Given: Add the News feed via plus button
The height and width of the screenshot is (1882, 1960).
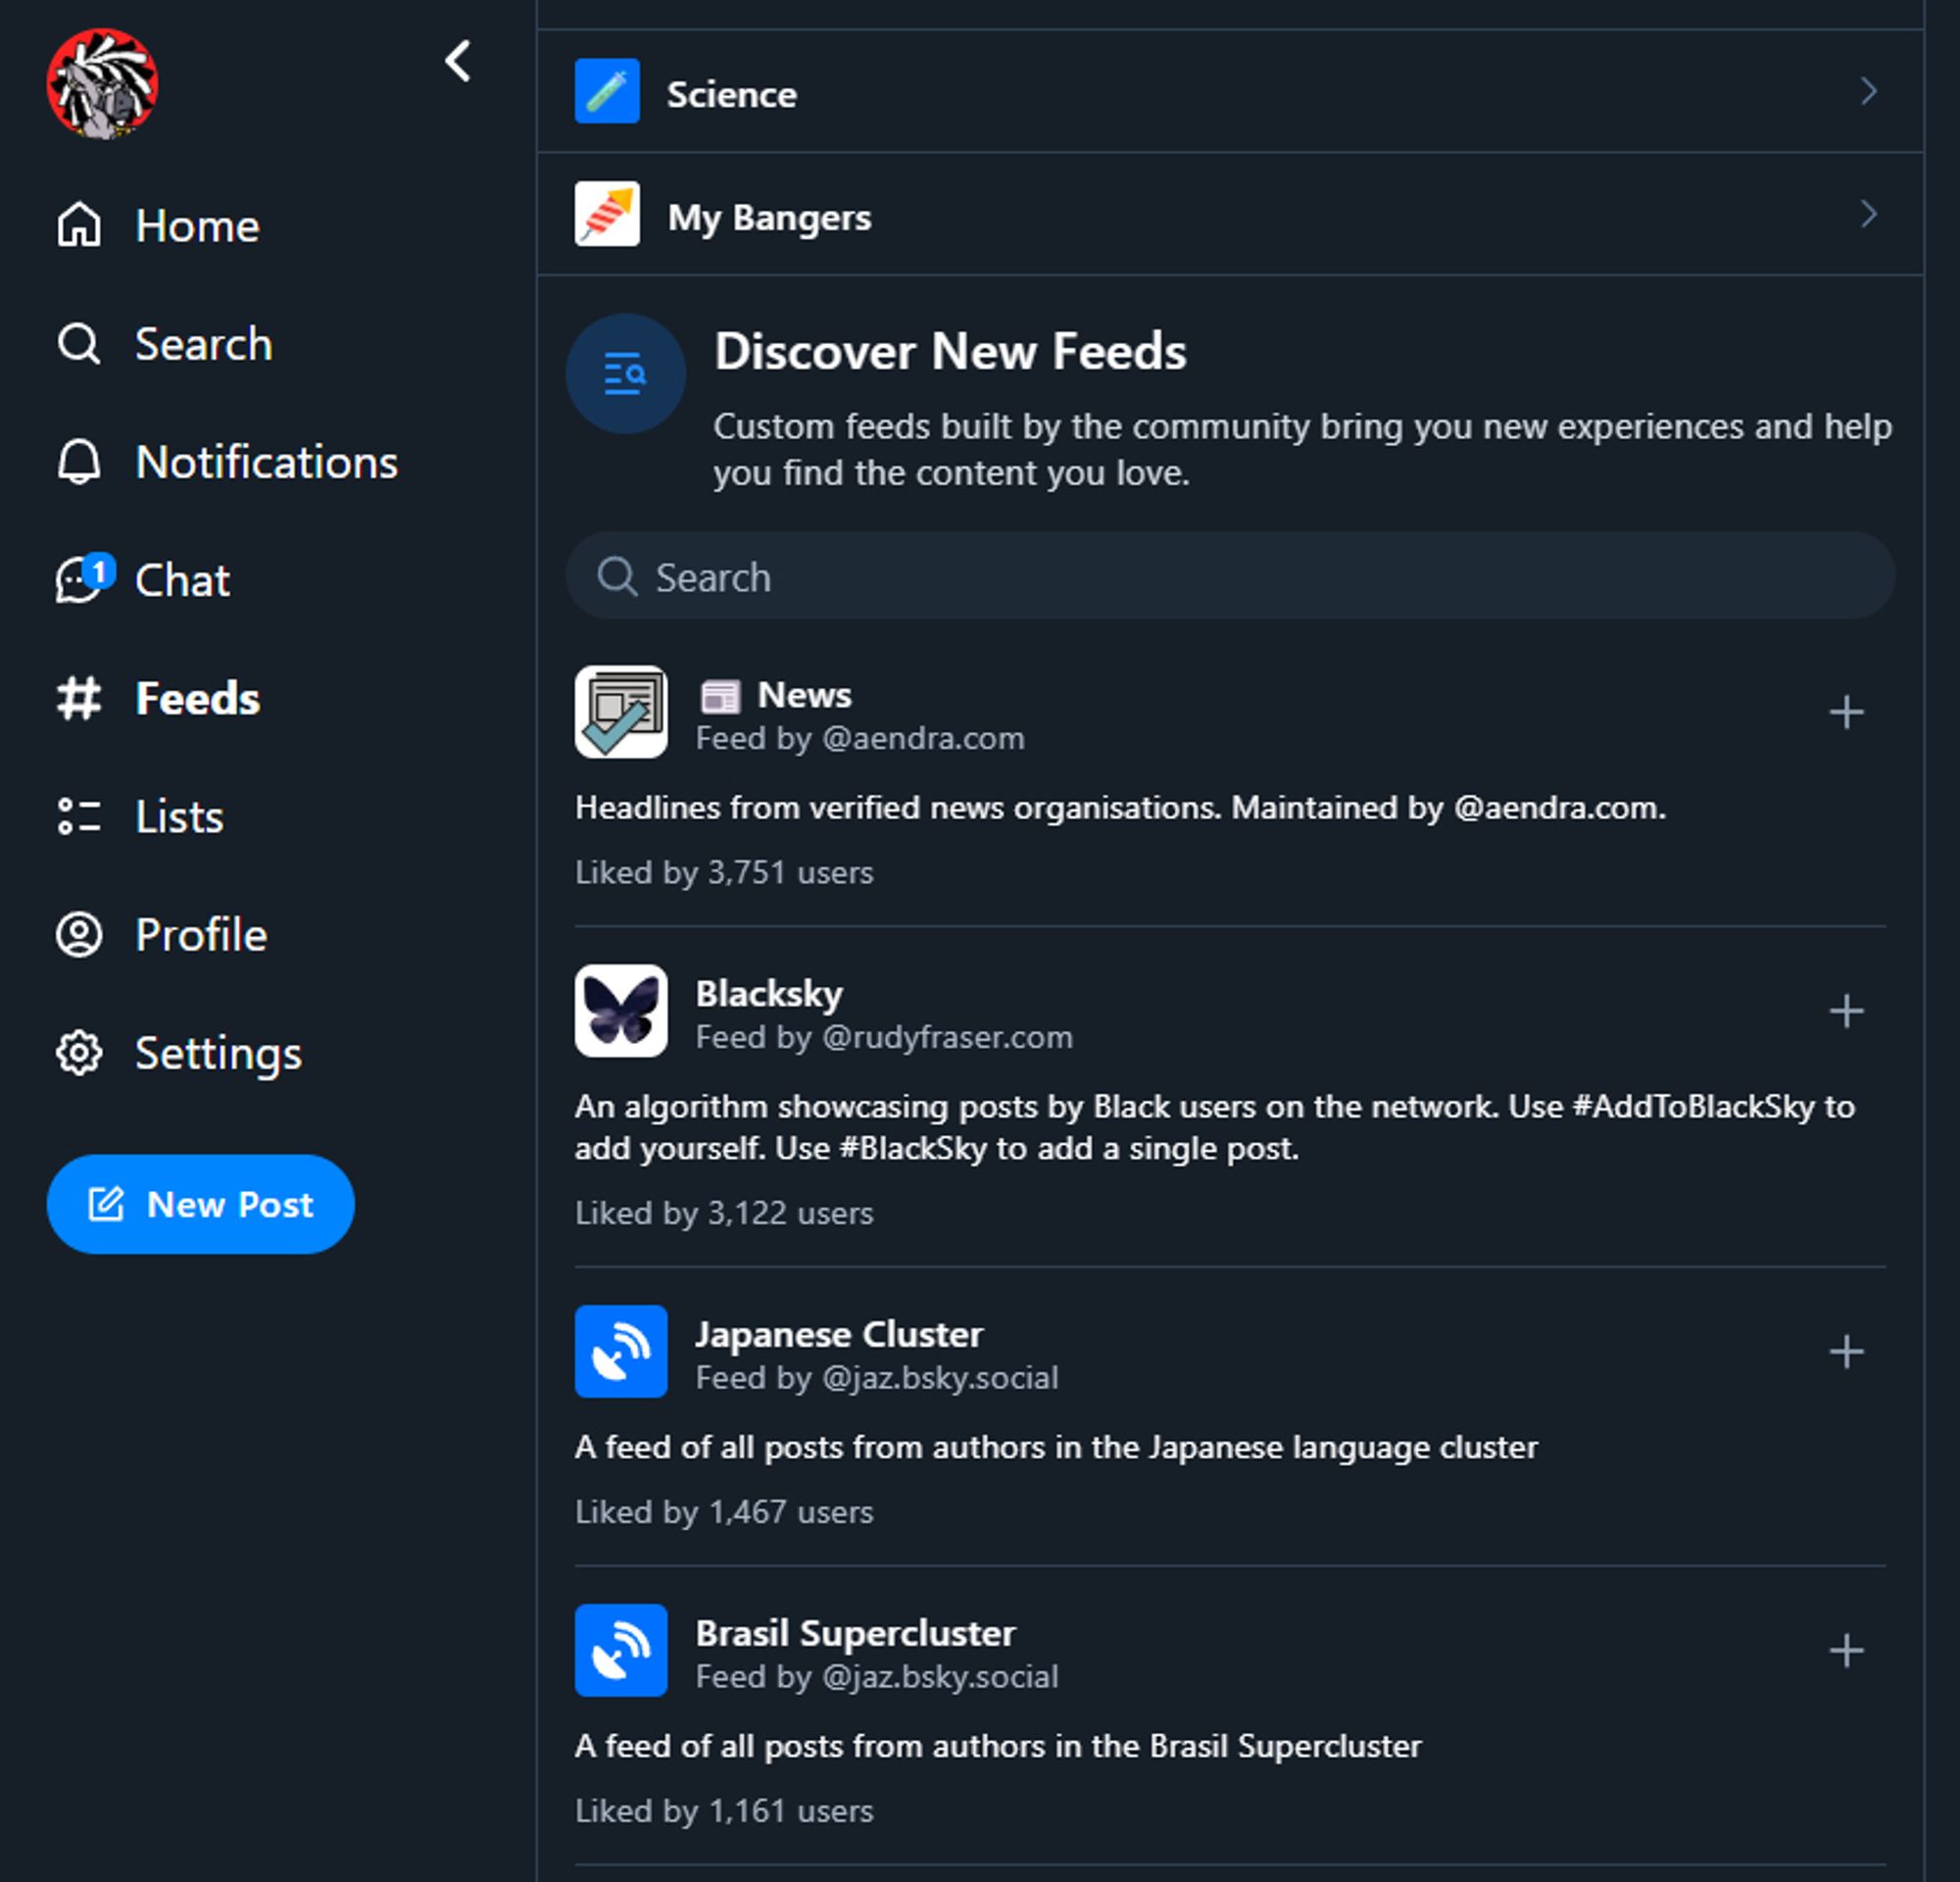Looking at the screenshot, I should (1846, 711).
